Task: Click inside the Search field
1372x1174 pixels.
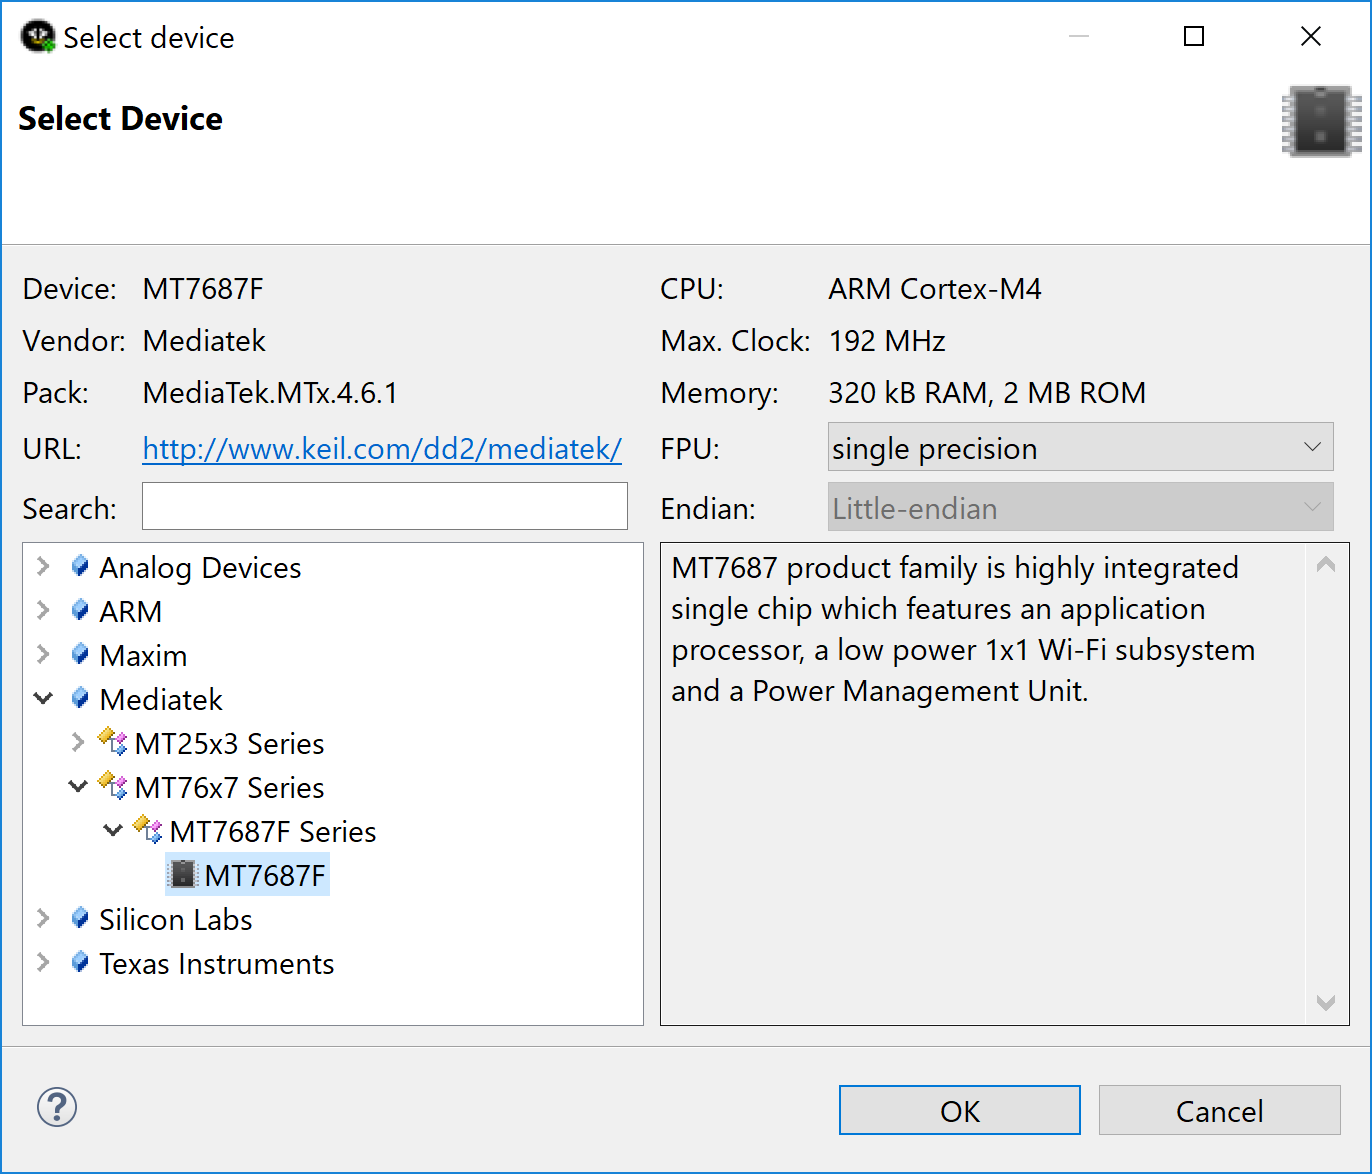Action: (384, 506)
